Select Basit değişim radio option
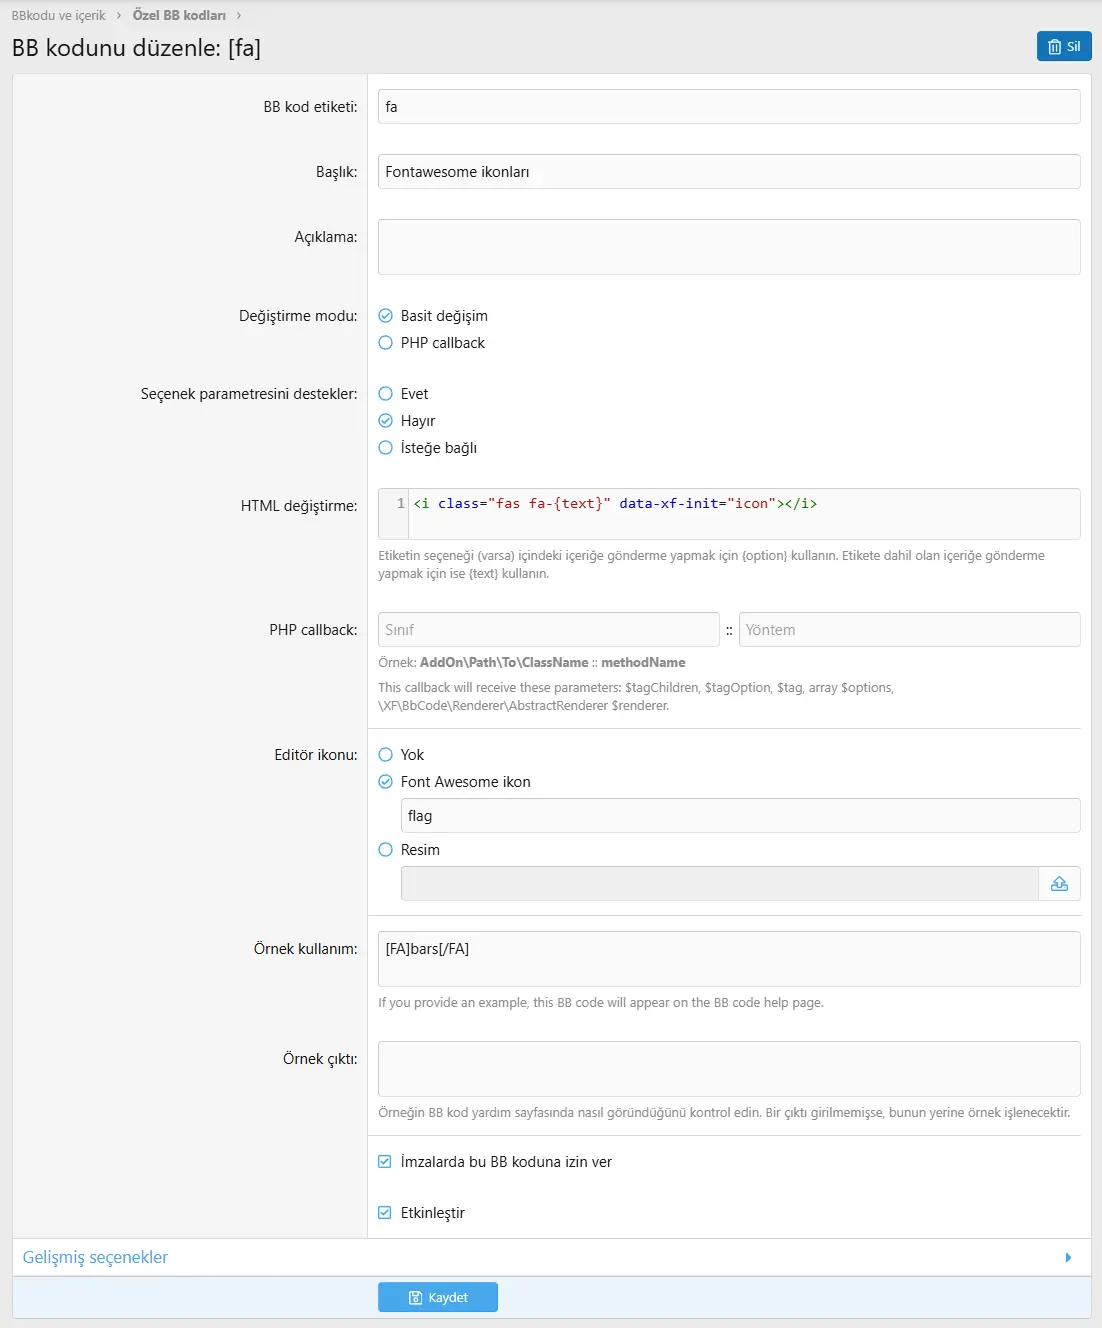Viewport: 1102px width, 1328px height. pos(385,316)
